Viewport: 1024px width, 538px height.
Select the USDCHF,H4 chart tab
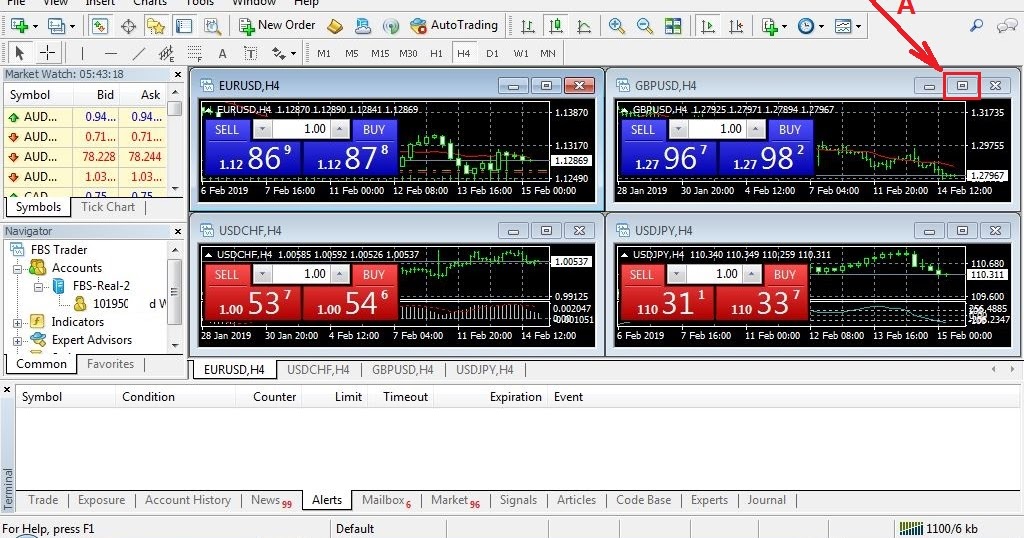(x=318, y=370)
